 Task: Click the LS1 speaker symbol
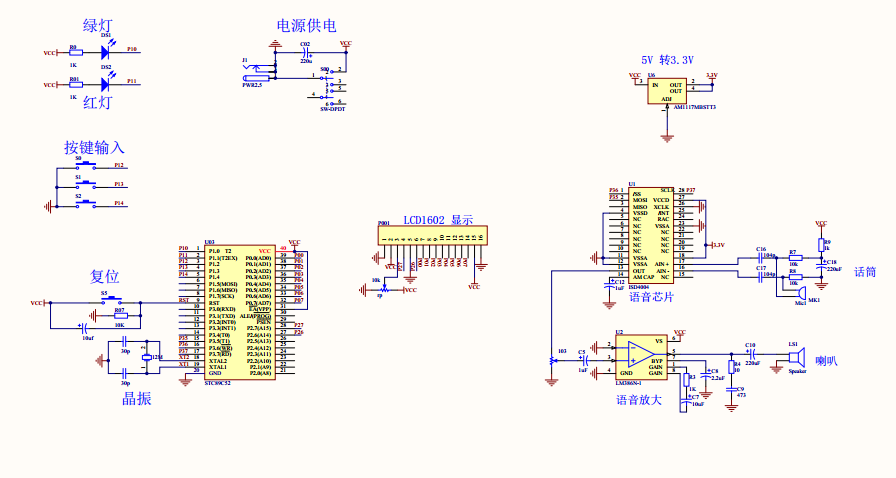797,358
